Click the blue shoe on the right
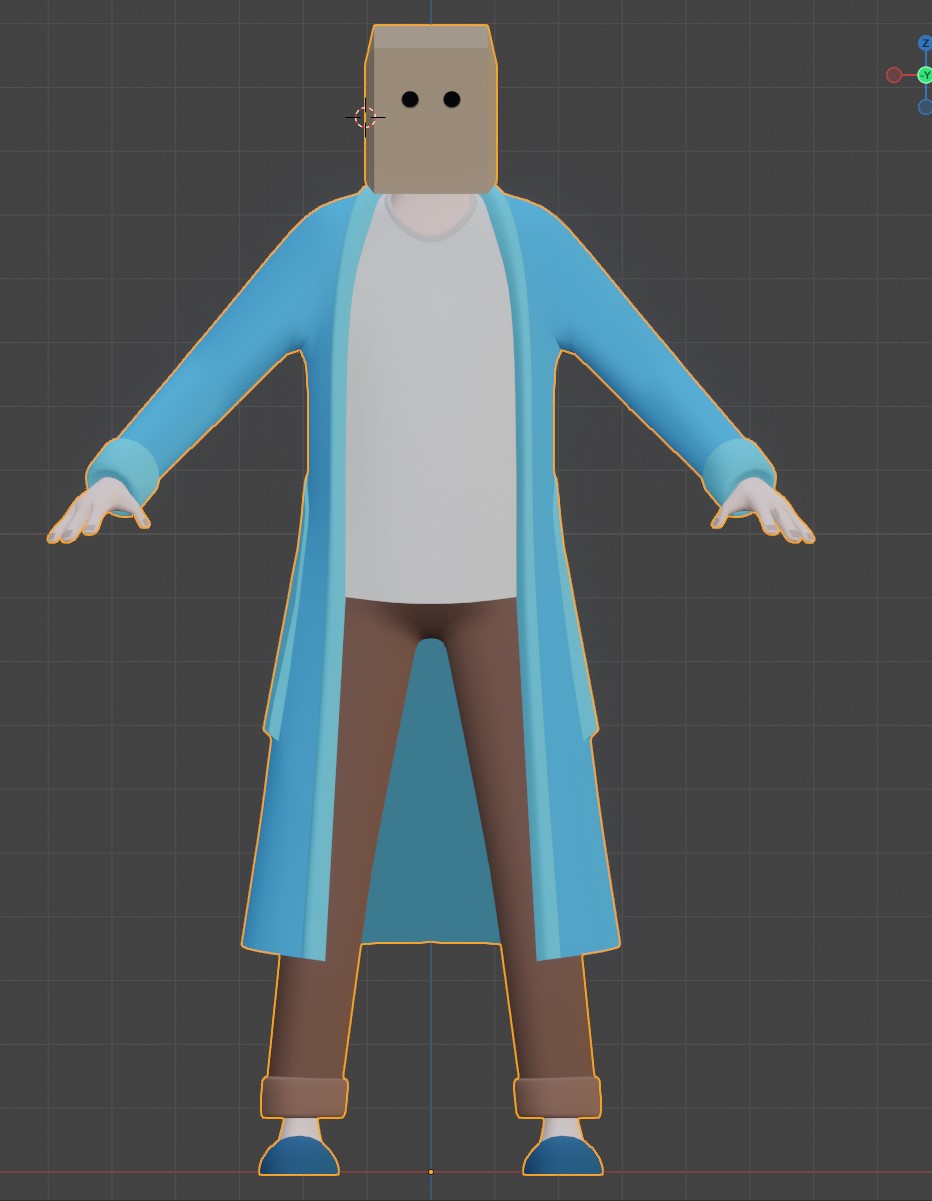 563,1156
